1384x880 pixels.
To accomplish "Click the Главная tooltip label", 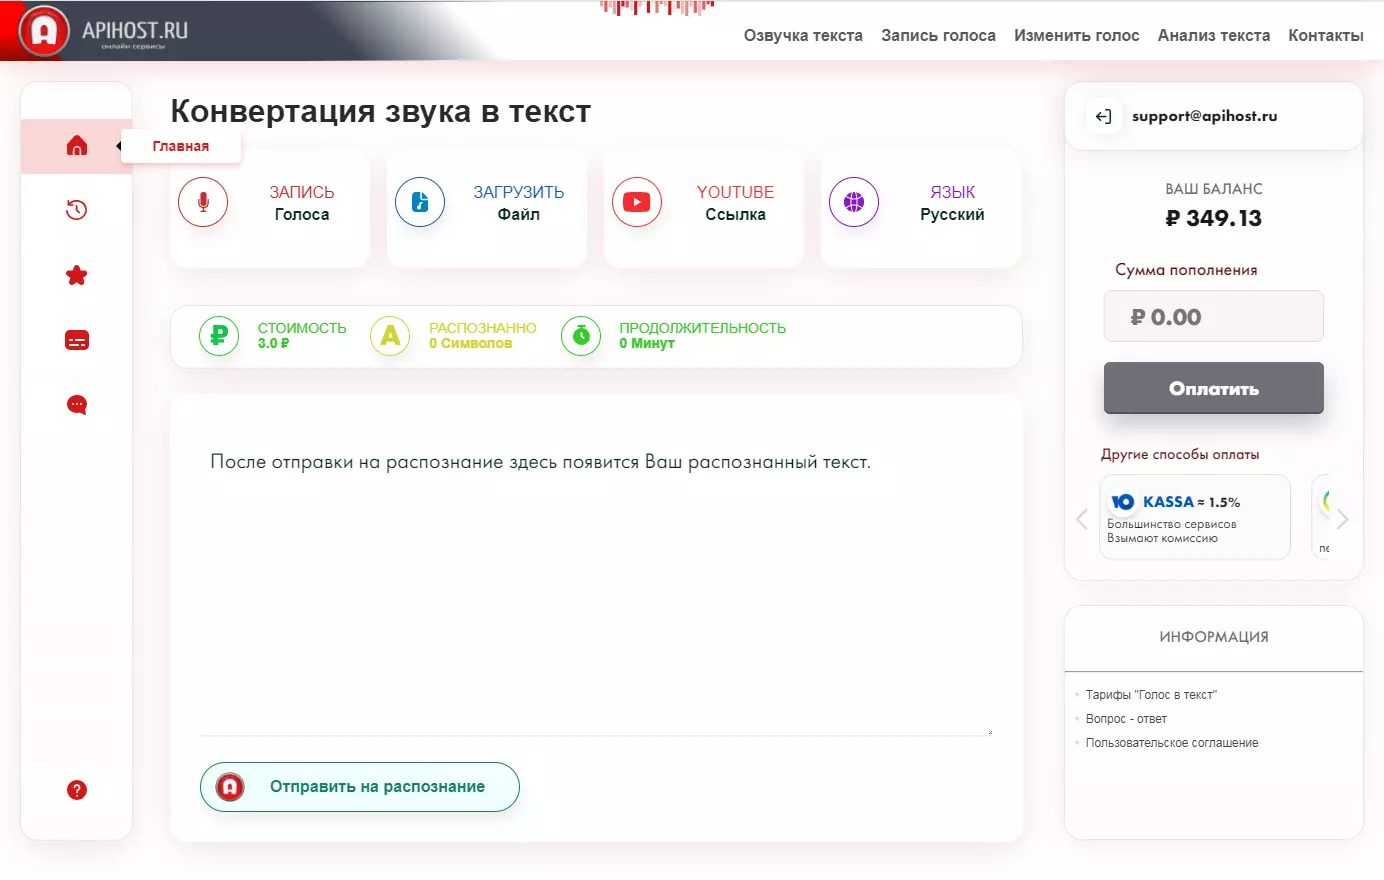I will pos(181,146).
